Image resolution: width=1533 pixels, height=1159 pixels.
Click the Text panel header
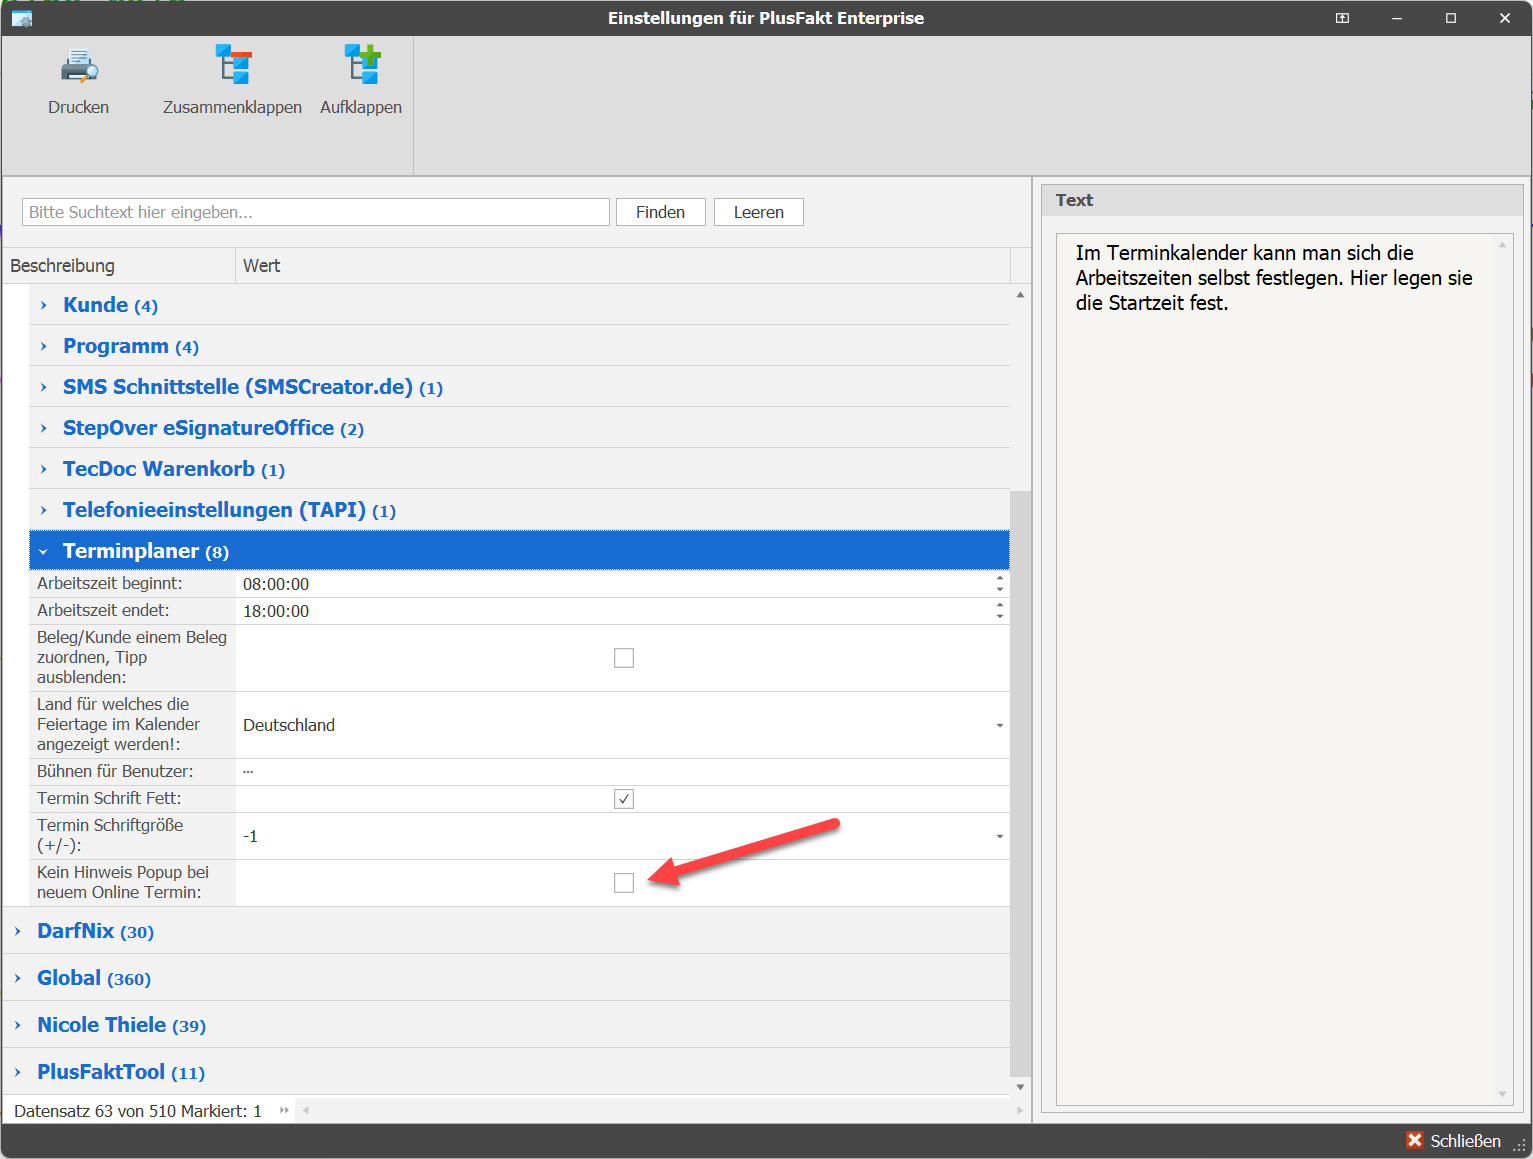coord(1282,200)
